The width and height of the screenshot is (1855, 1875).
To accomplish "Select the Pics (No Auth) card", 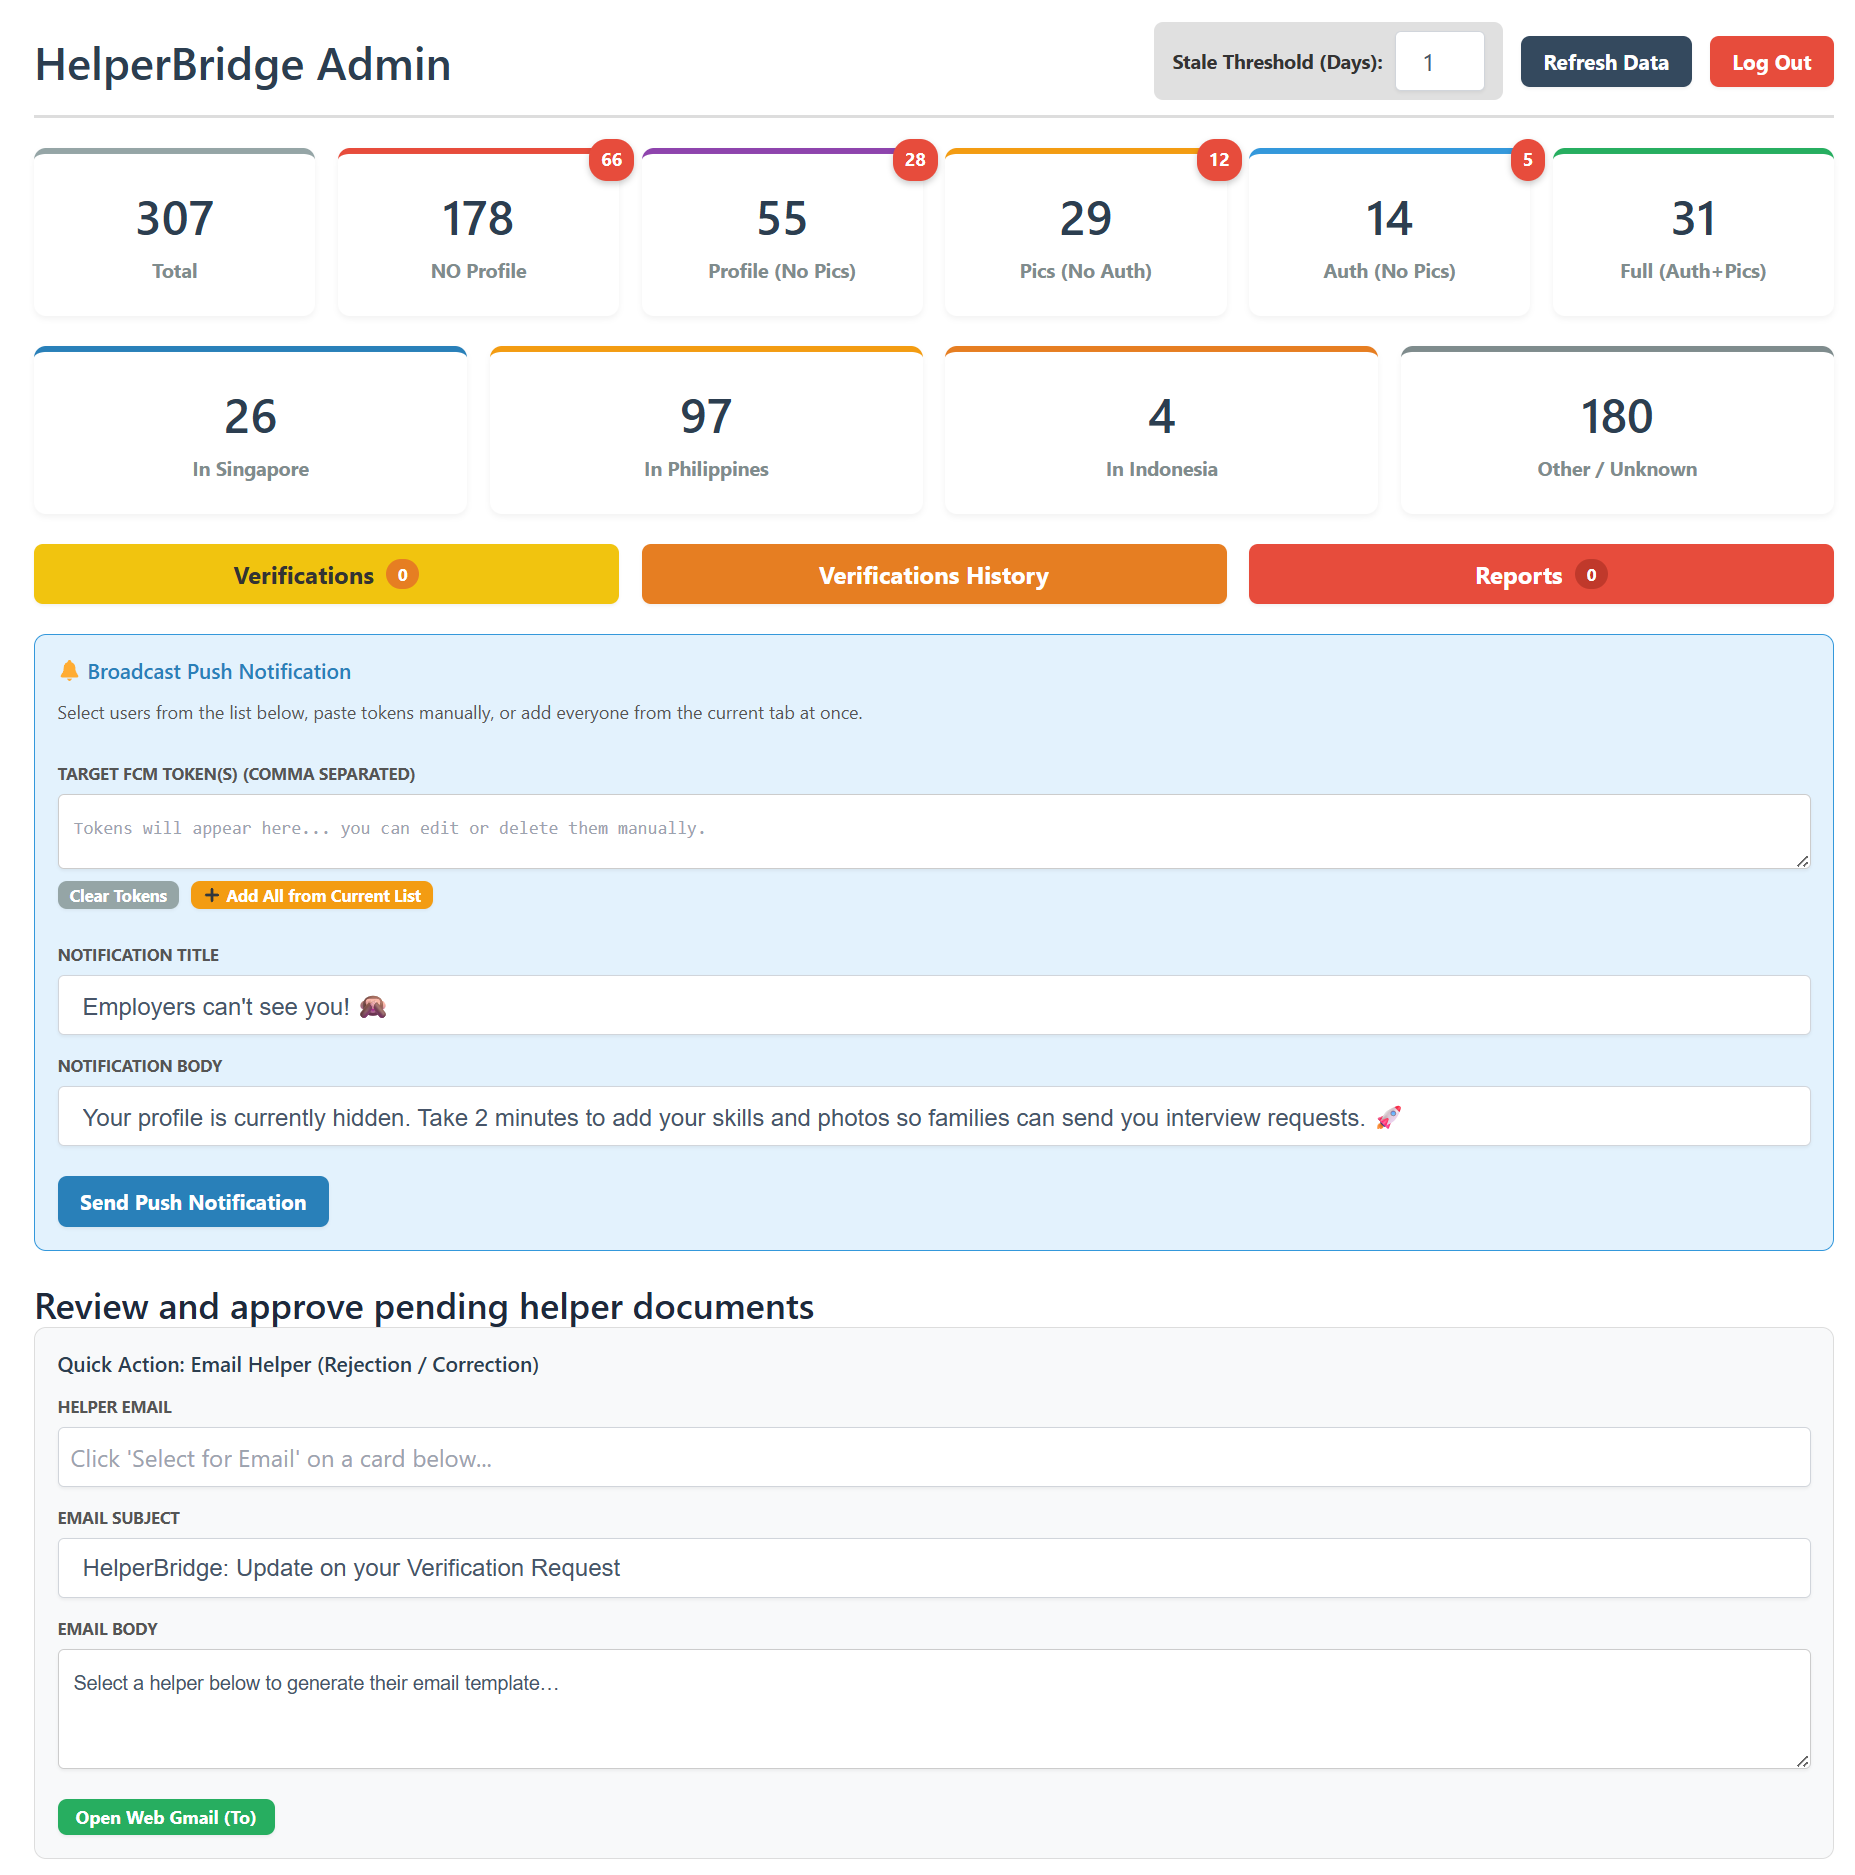I will point(1086,233).
